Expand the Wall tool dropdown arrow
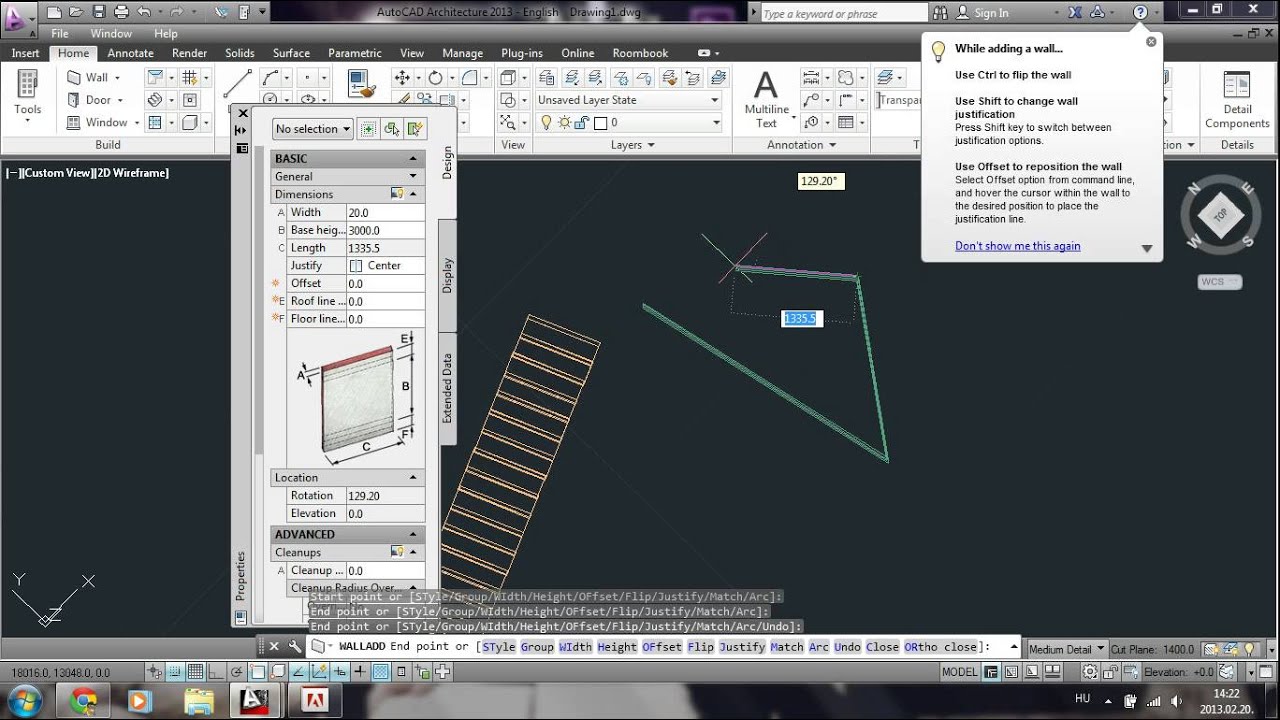The image size is (1280, 720). click(x=117, y=77)
